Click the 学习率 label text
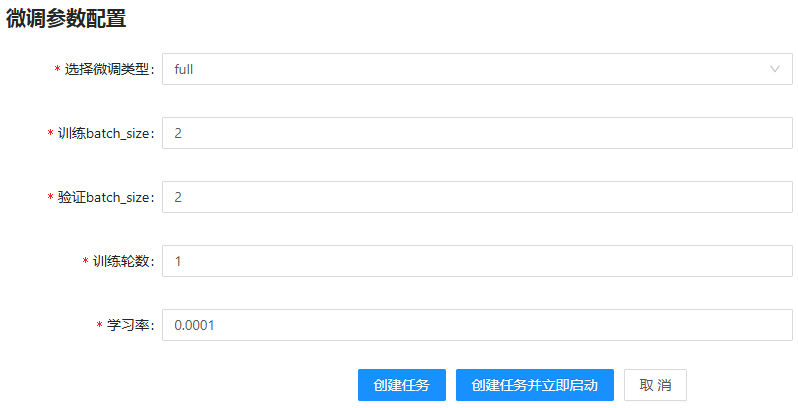This screenshot has width=798, height=408. click(x=130, y=325)
